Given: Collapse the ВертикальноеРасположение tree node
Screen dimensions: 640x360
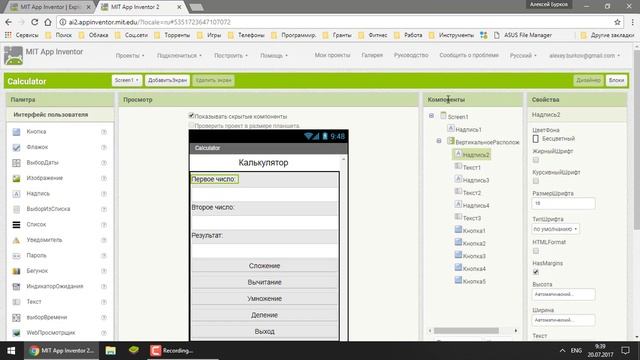Looking at the screenshot, I should [439, 141].
